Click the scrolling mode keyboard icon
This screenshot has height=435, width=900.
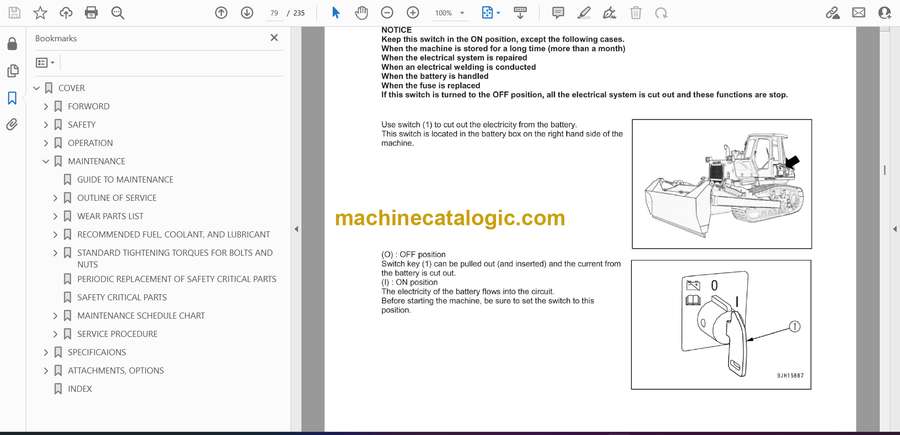(x=520, y=13)
